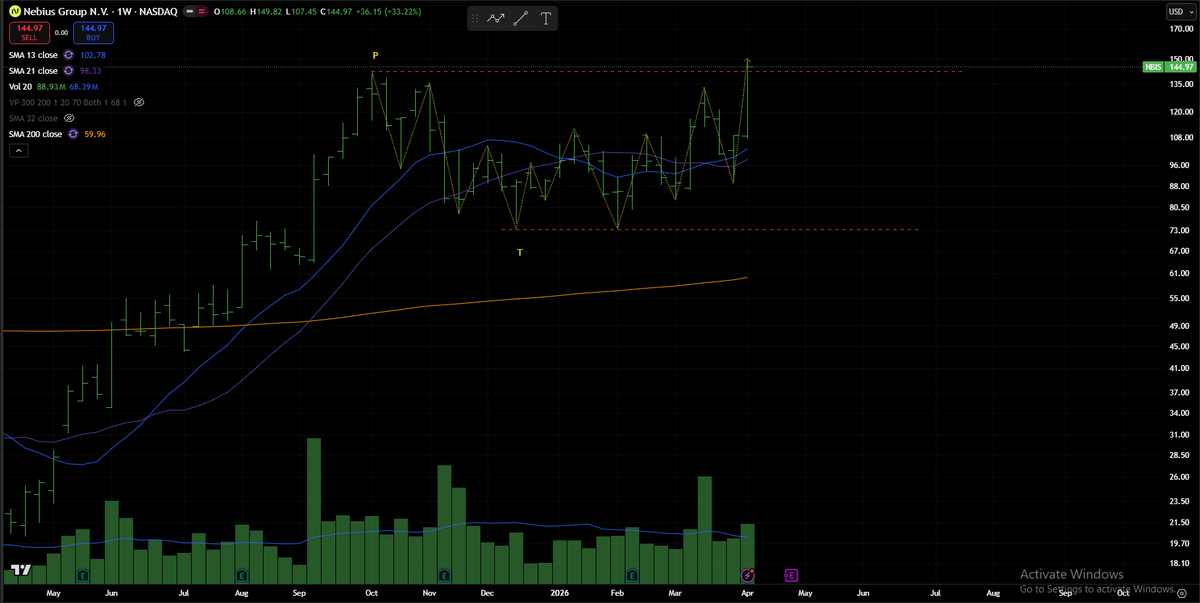
Task: Select the Vol 20 indicator legend
Action: click(20, 87)
